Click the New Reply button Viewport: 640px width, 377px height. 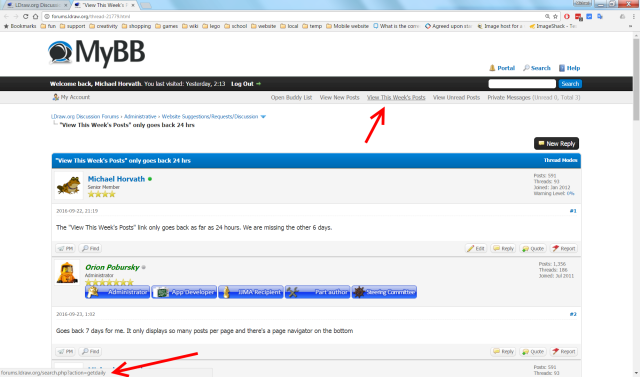(x=556, y=144)
